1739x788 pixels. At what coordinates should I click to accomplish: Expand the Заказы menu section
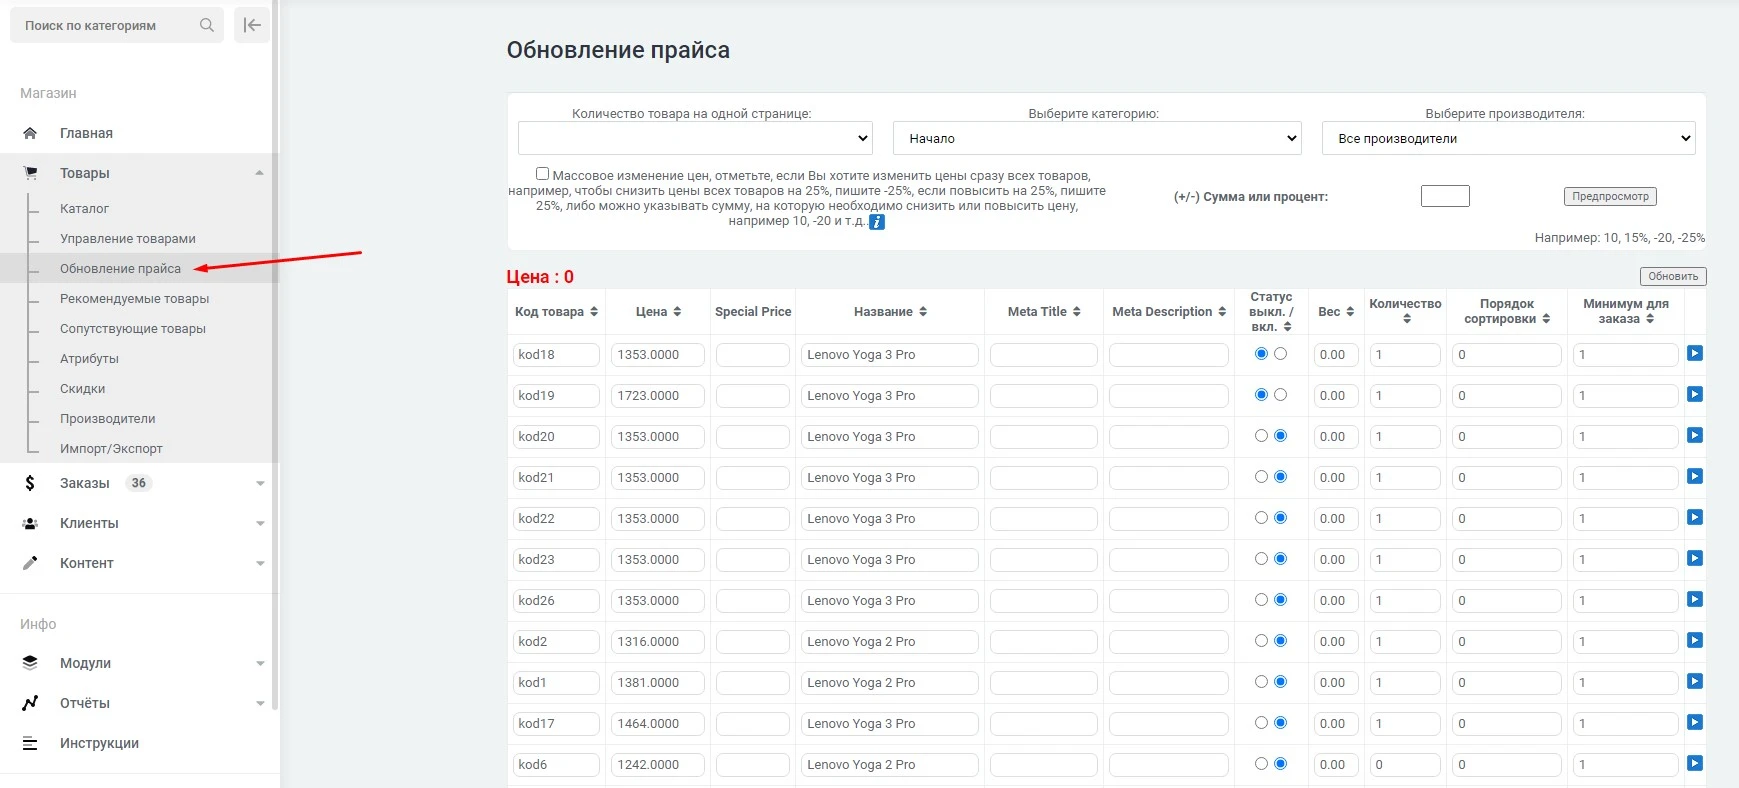click(x=260, y=483)
